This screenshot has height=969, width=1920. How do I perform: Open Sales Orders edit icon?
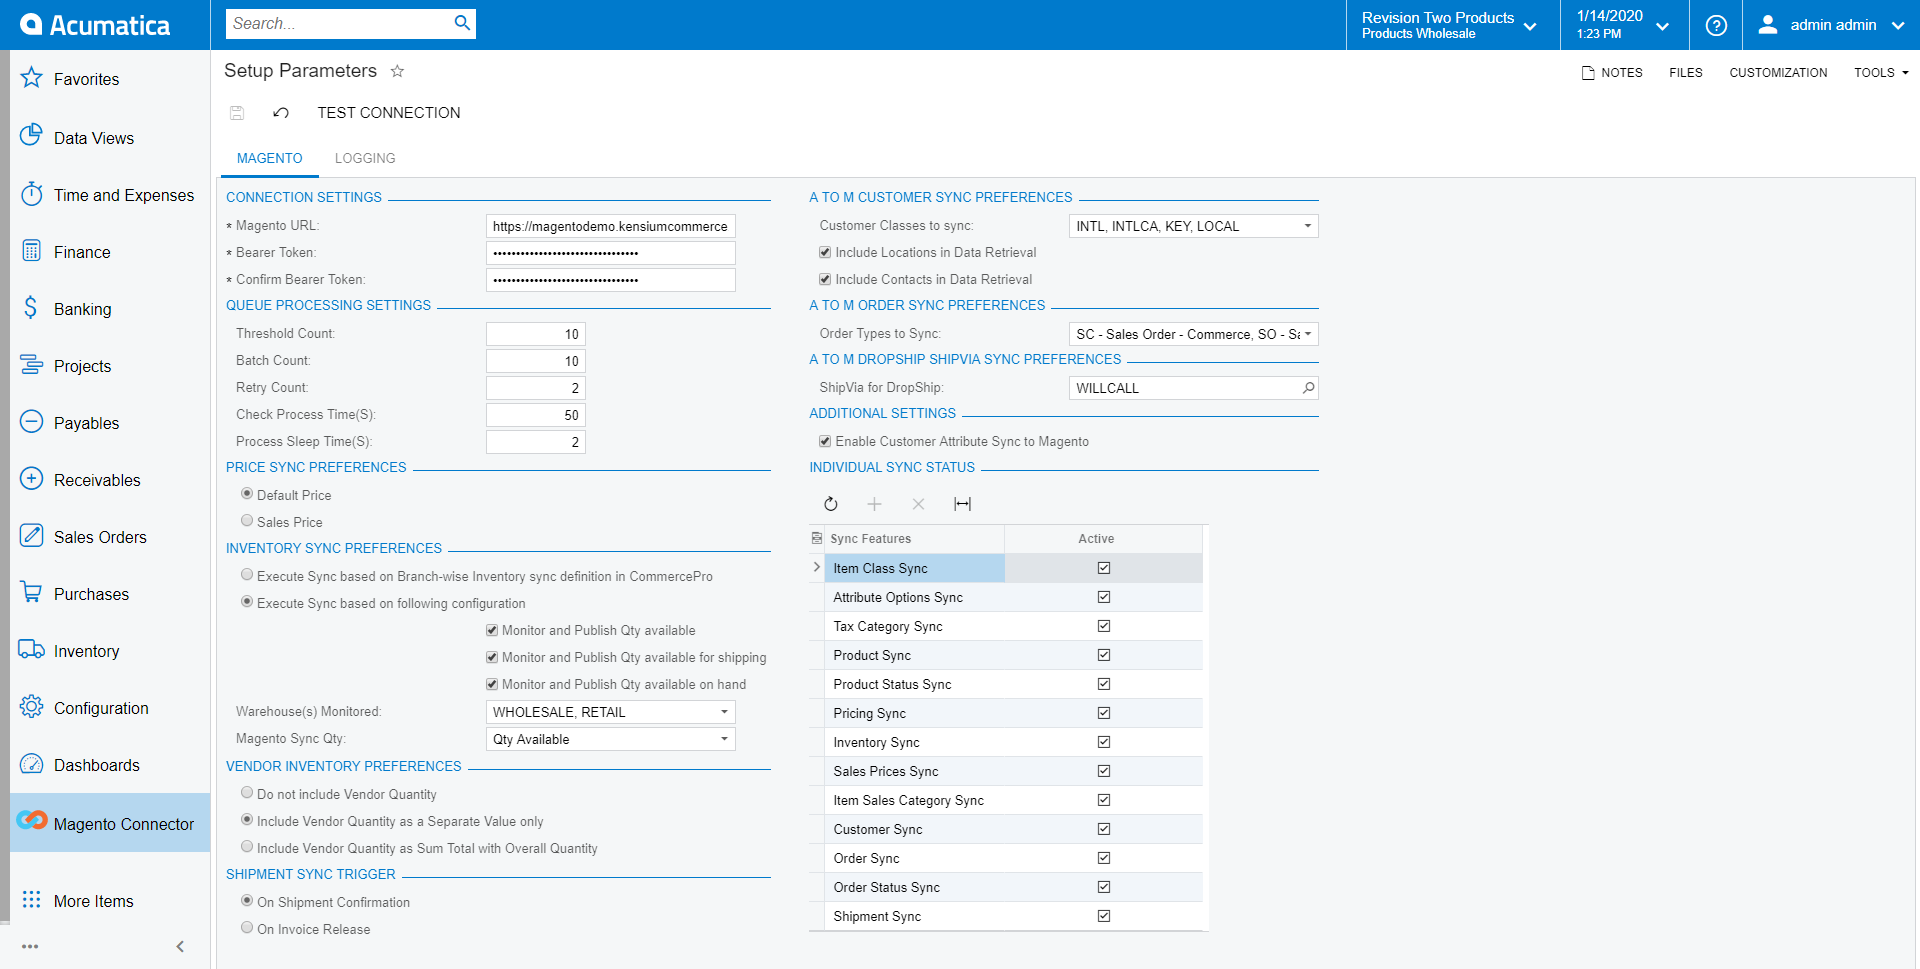[31, 535]
